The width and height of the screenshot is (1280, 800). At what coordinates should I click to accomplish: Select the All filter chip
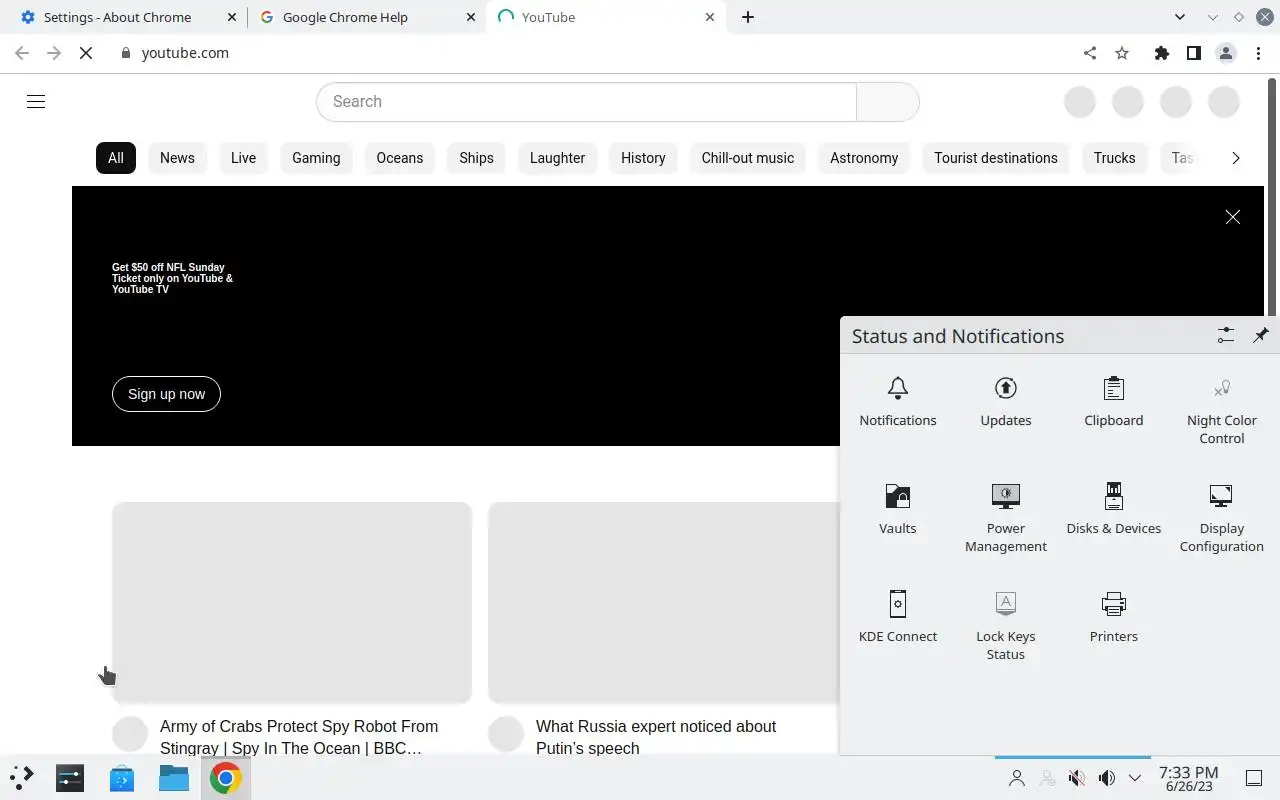(116, 158)
